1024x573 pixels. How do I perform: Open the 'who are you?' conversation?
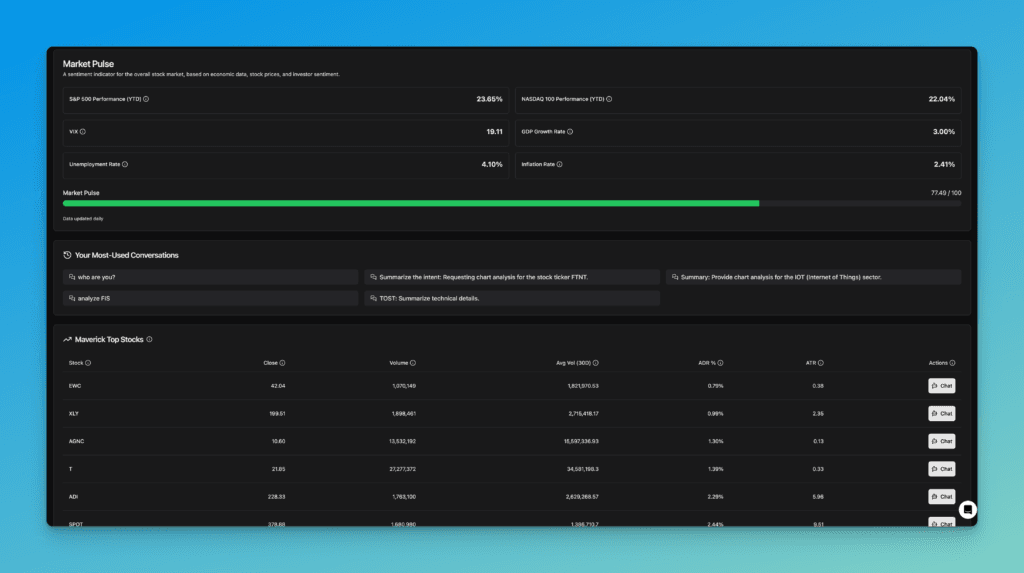210,277
